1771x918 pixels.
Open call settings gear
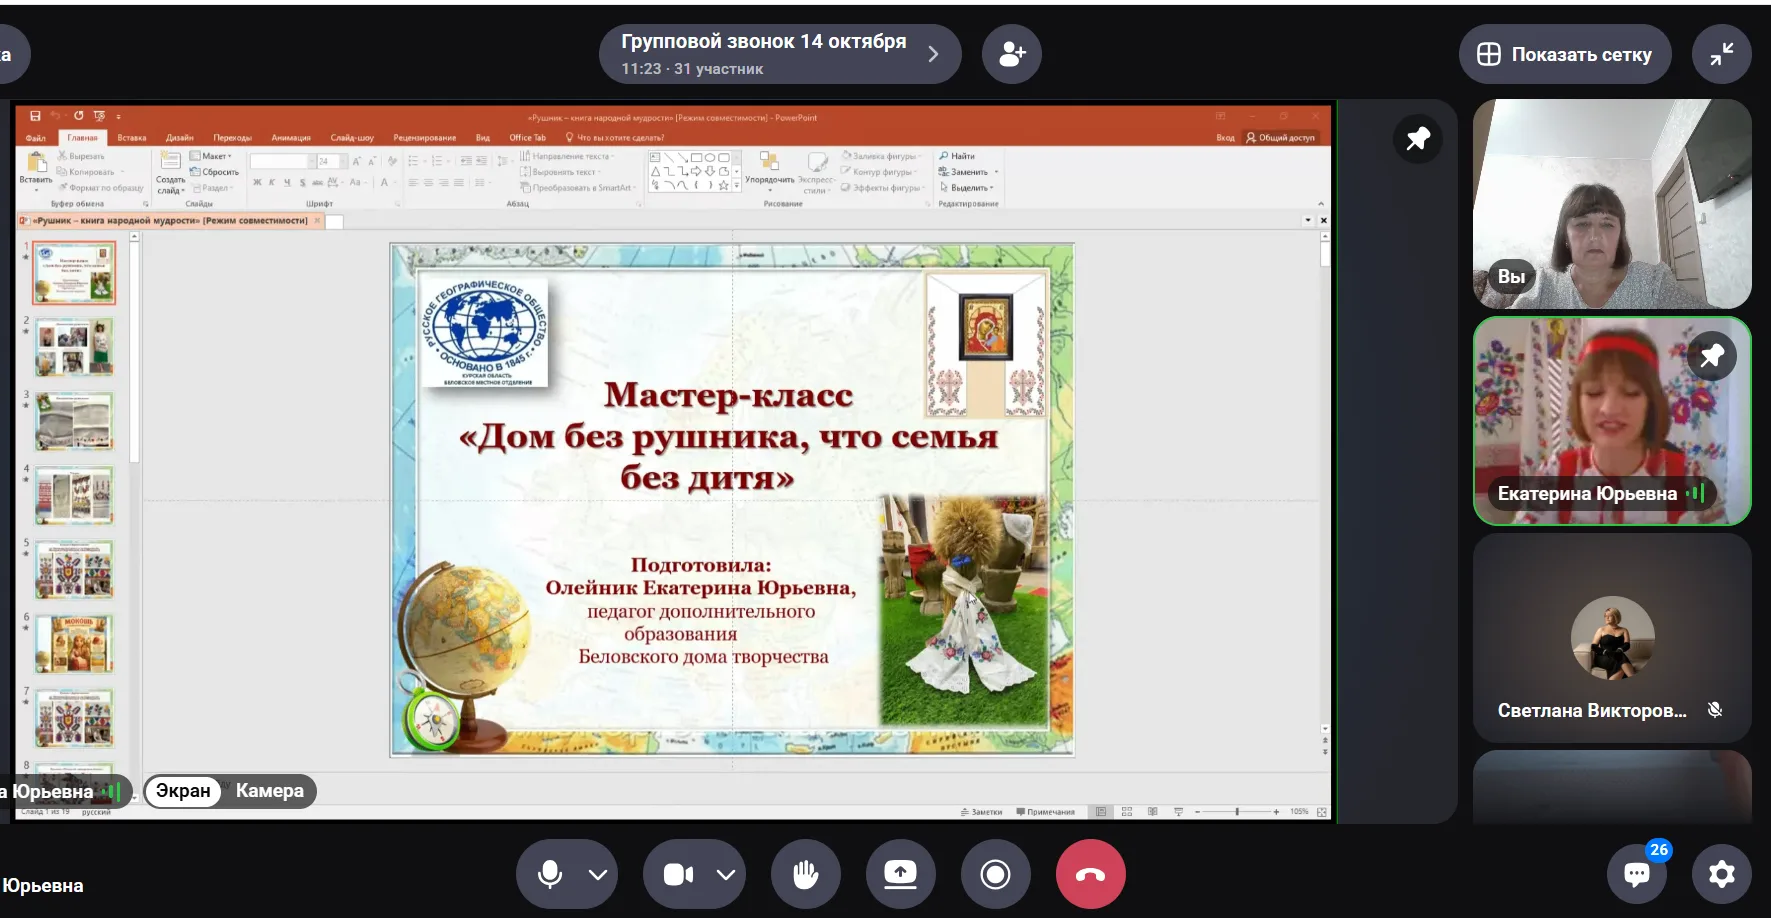click(1721, 874)
